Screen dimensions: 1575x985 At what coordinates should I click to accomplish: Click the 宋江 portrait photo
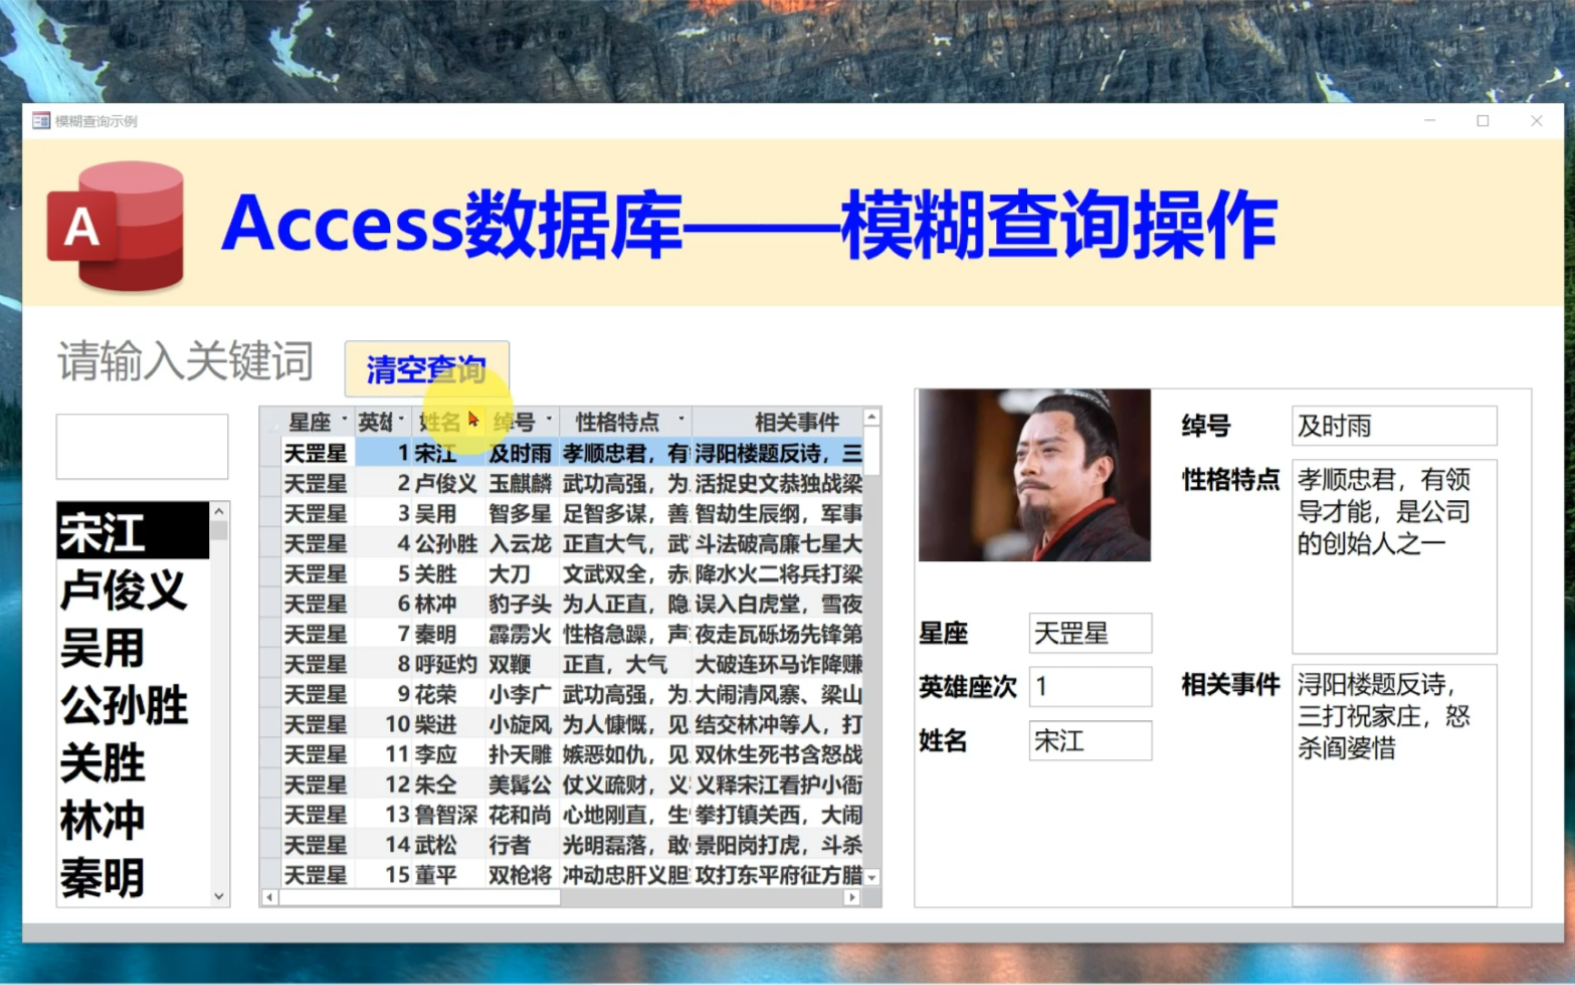[1034, 475]
